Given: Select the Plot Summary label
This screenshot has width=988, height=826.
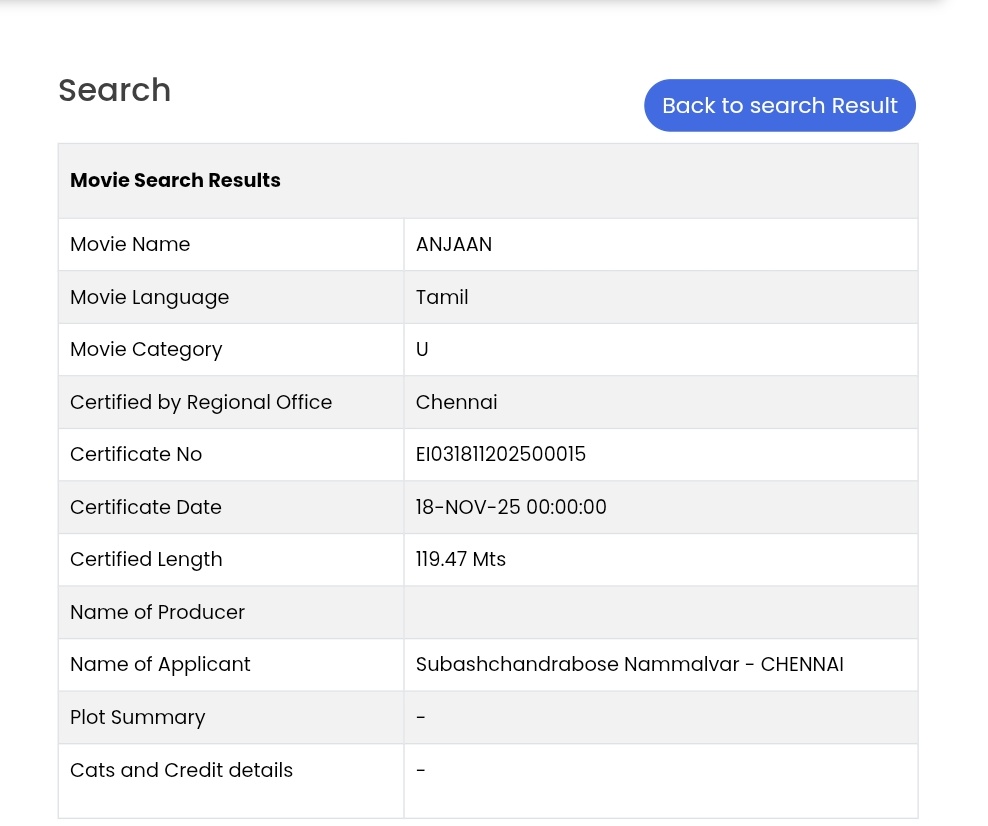Looking at the screenshot, I should 137,718.
